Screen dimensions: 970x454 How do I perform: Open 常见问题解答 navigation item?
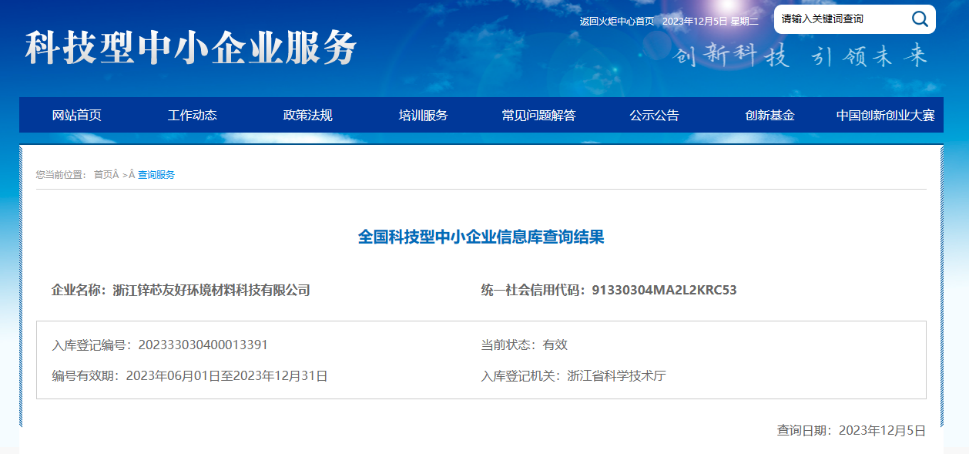point(539,115)
